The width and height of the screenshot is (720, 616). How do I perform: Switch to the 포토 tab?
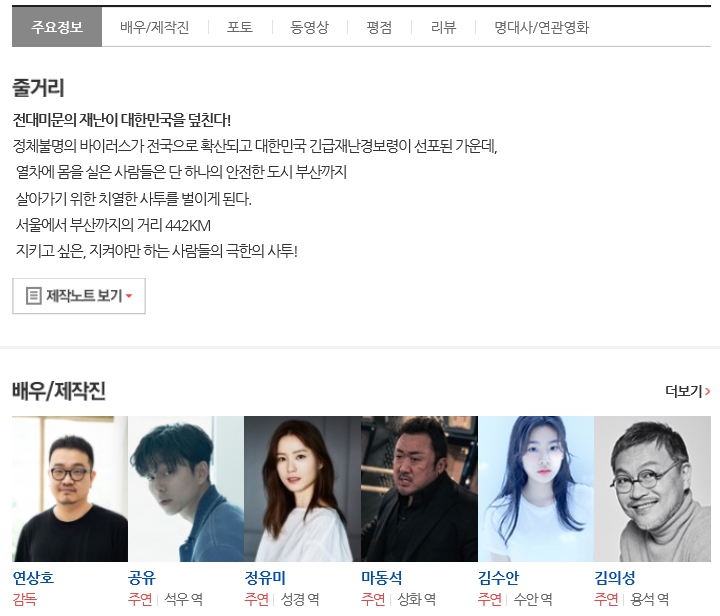240,27
